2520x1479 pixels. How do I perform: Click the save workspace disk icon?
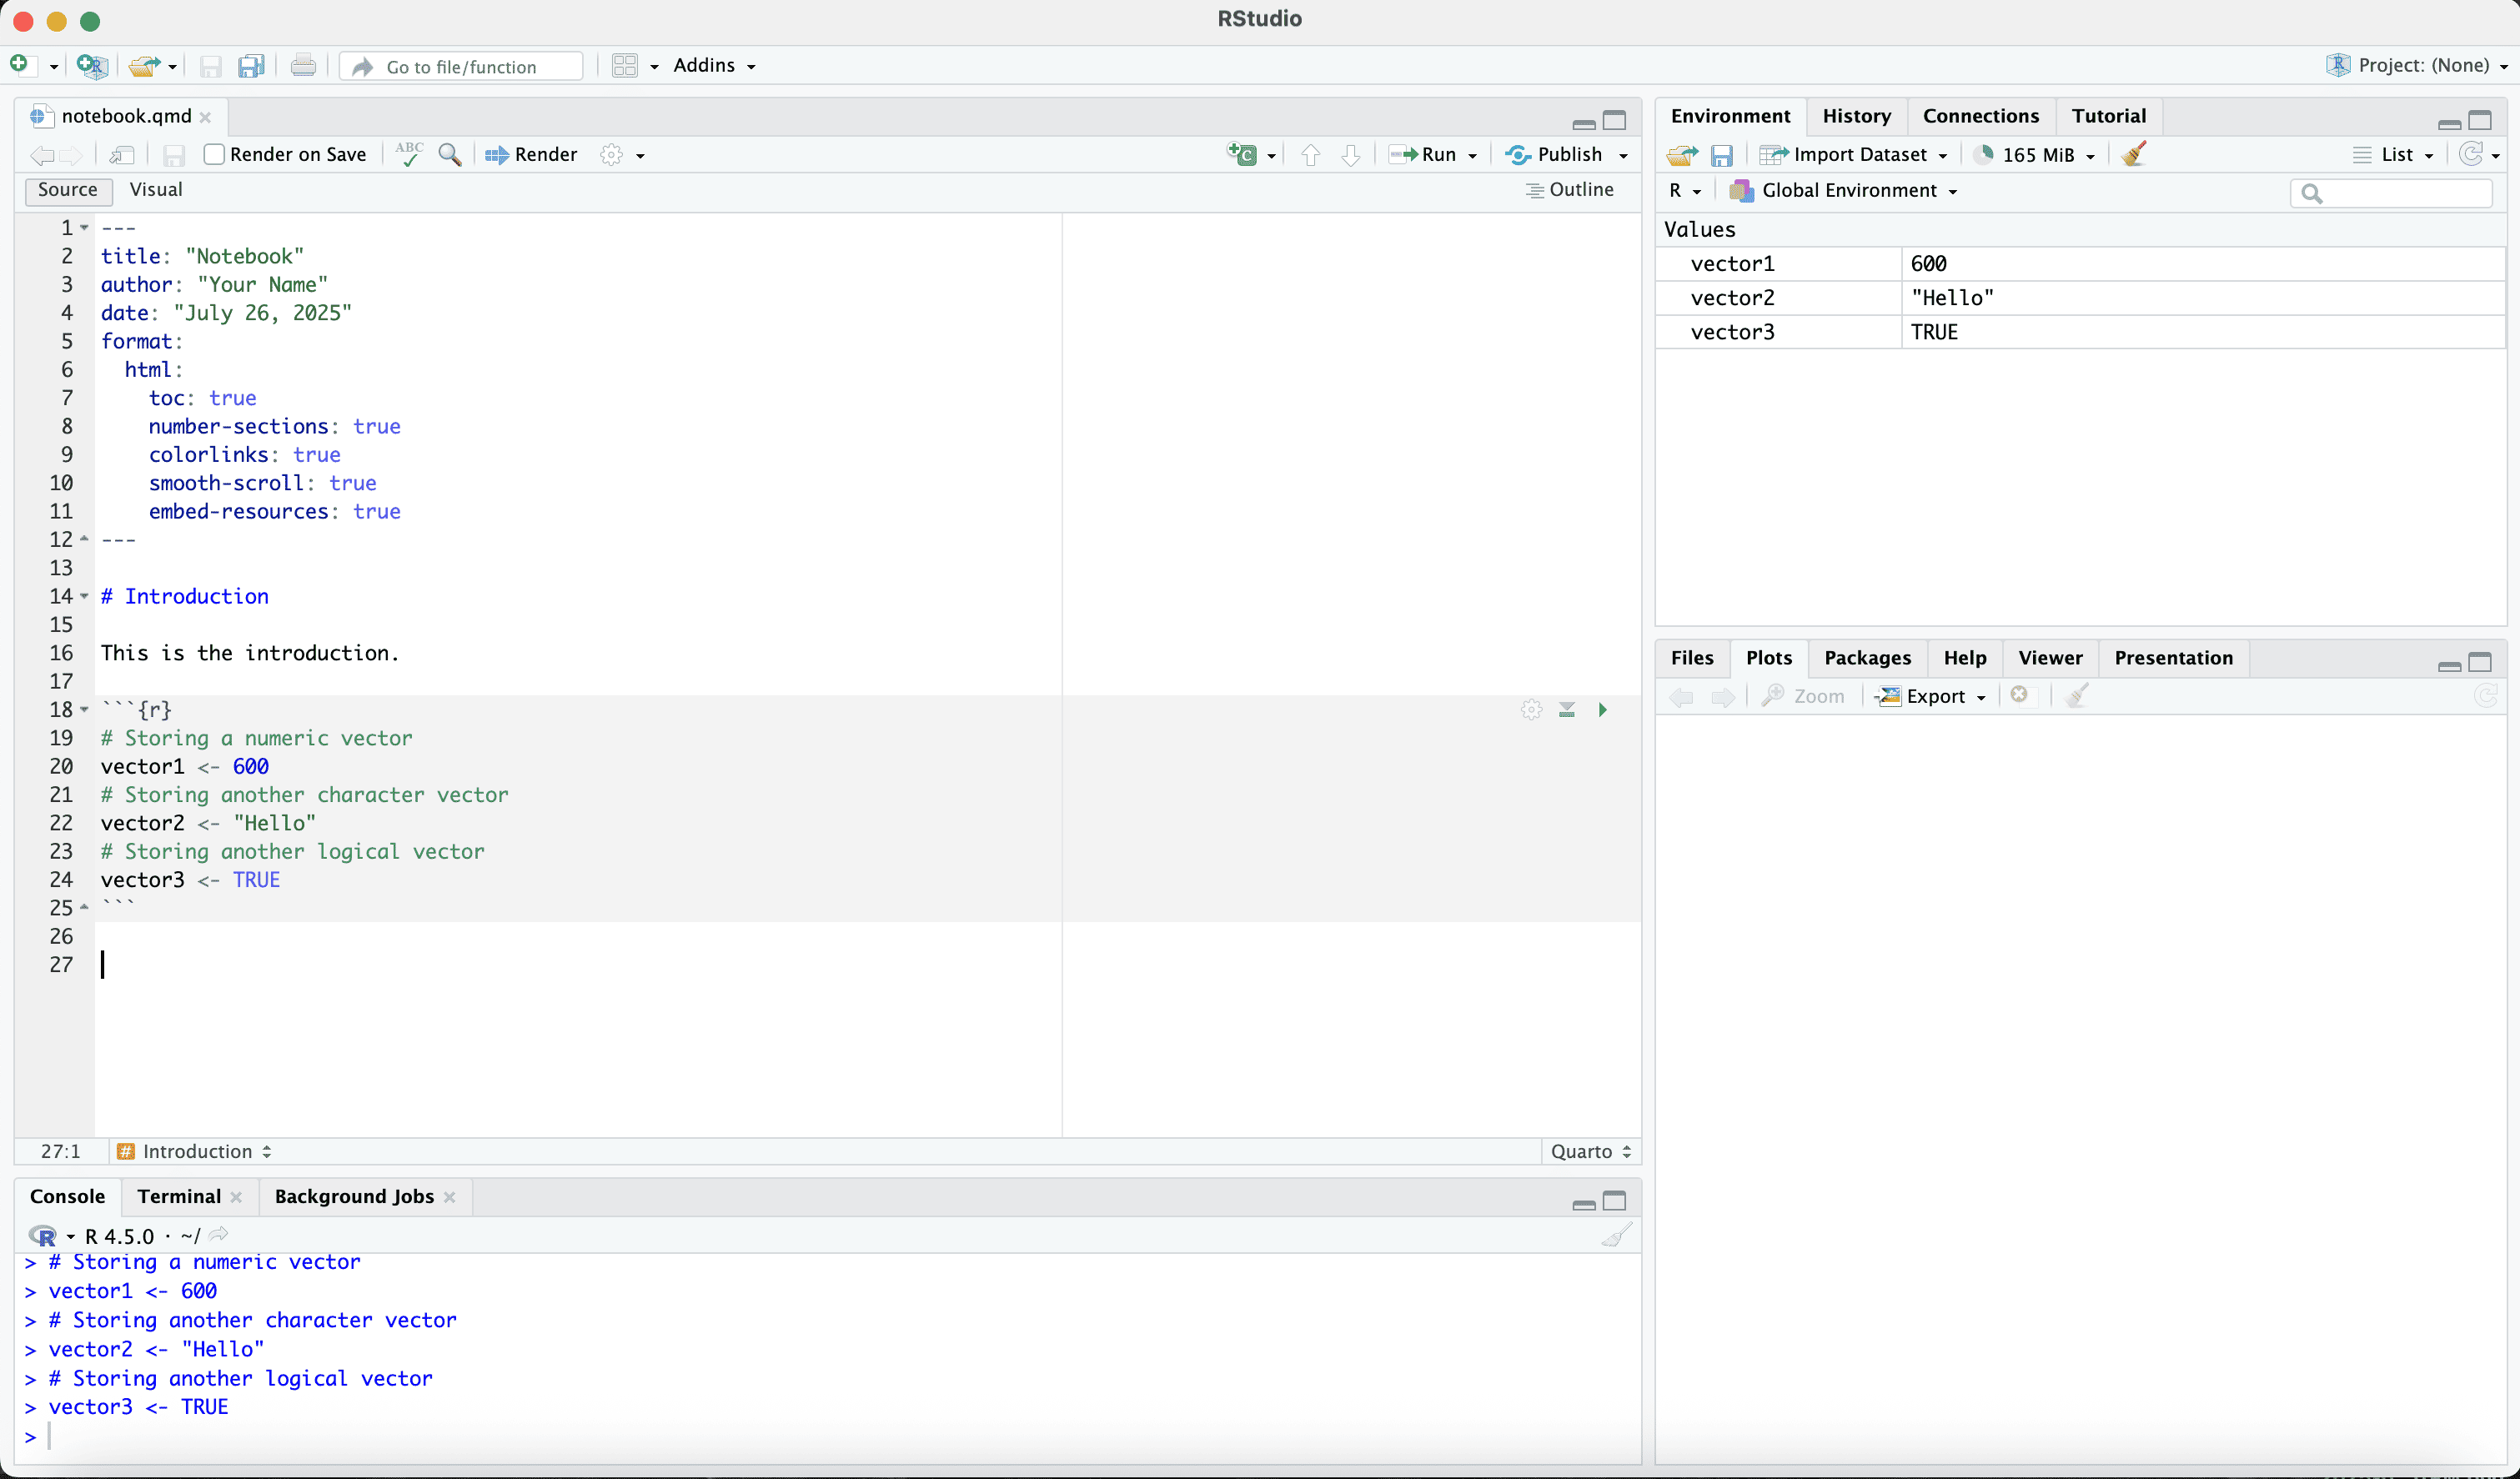pos(1721,155)
